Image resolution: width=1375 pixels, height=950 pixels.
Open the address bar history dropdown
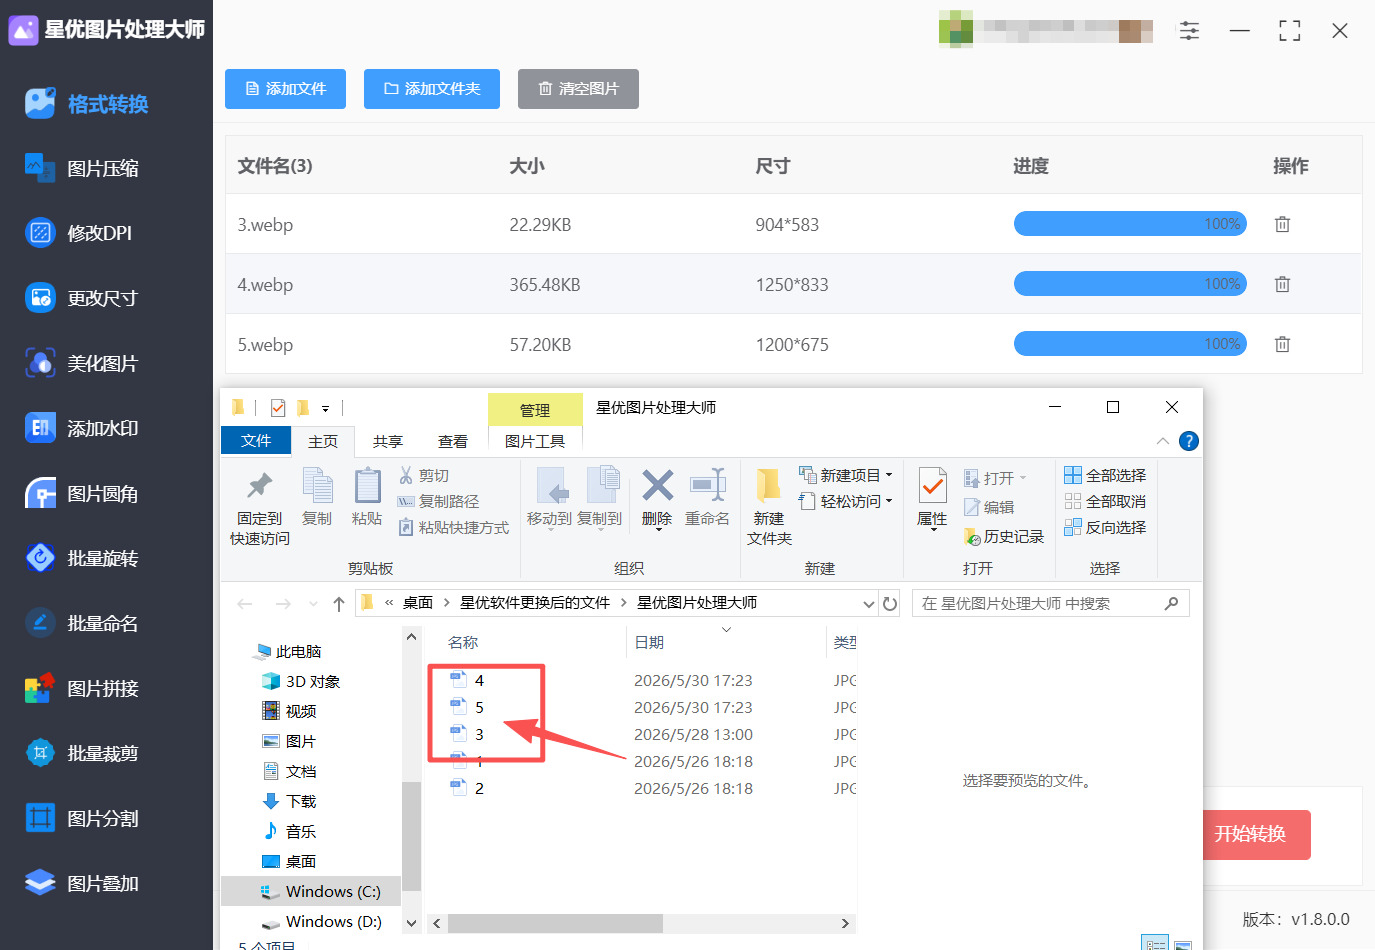(868, 603)
